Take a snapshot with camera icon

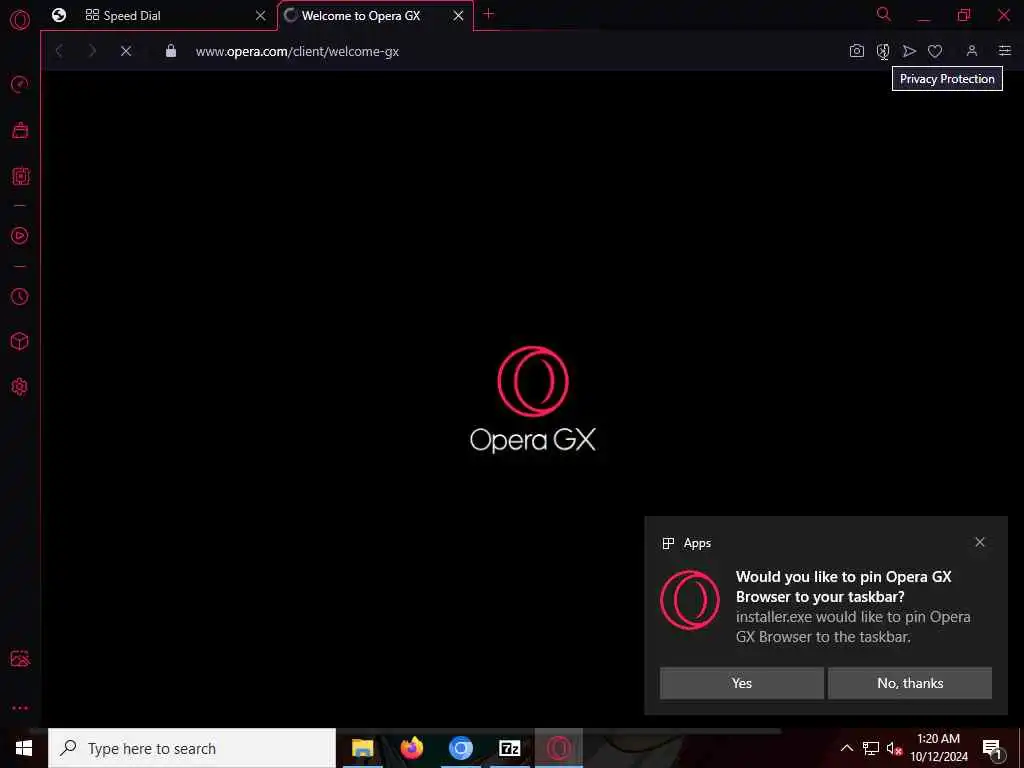point(857,51)
